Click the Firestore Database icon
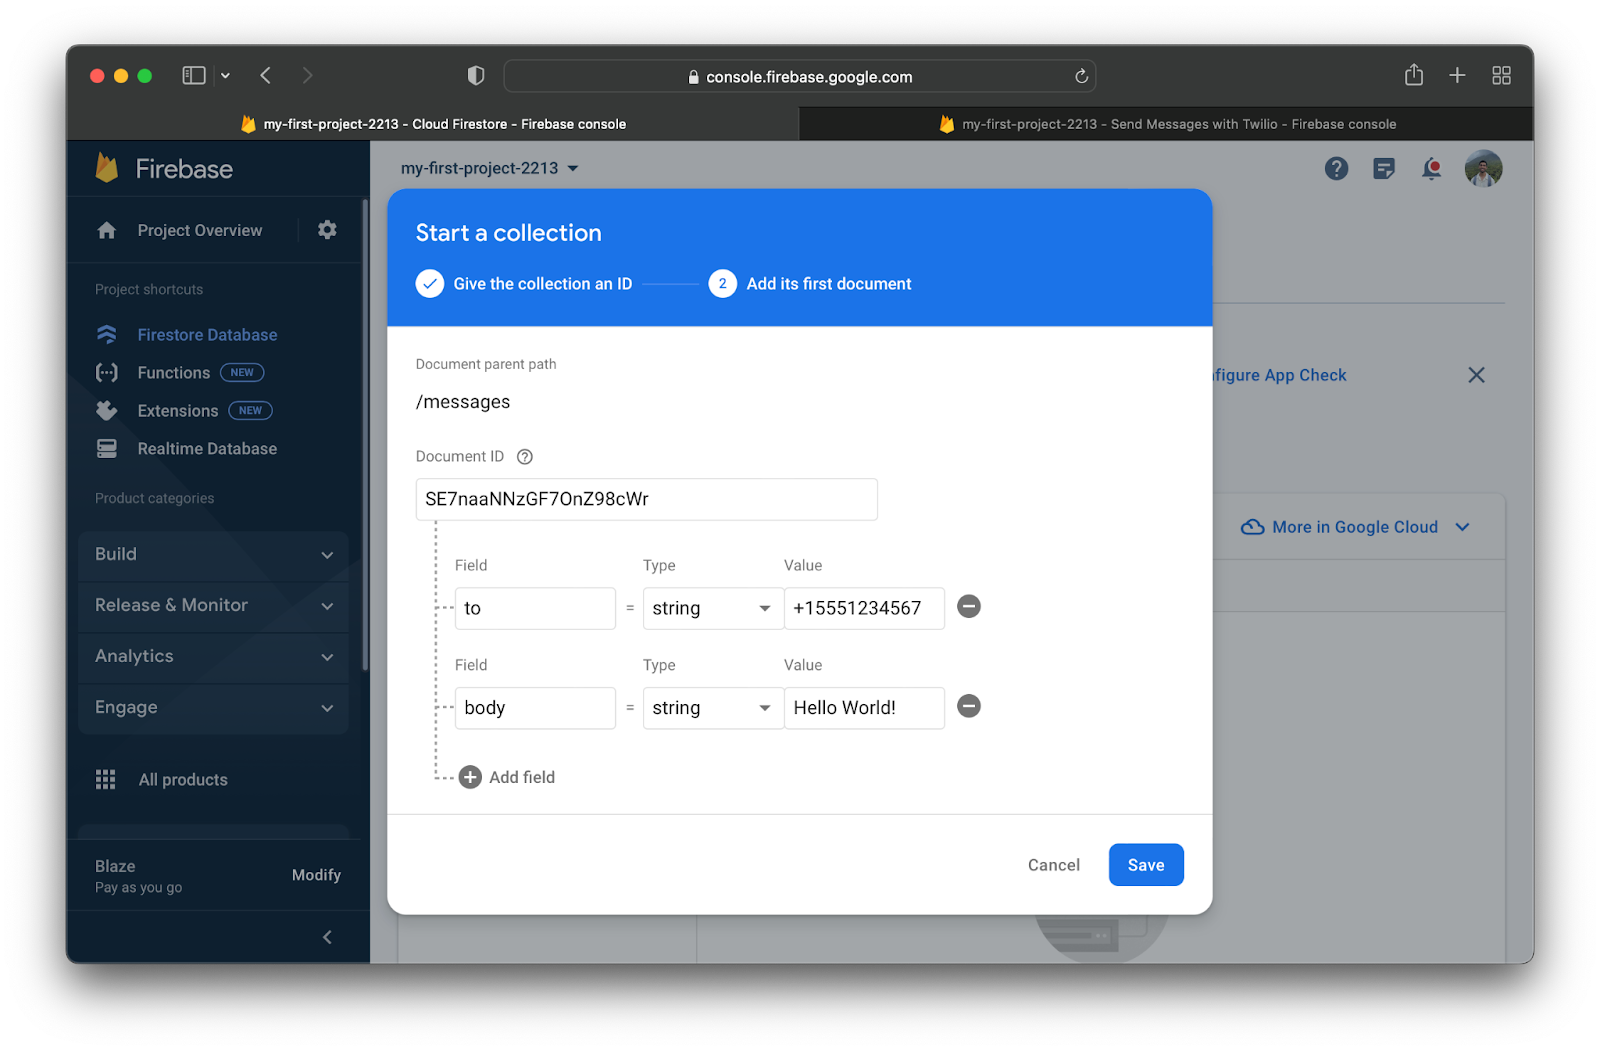Viewport: 1600px width, 1051px height. [x=107, y=334]
